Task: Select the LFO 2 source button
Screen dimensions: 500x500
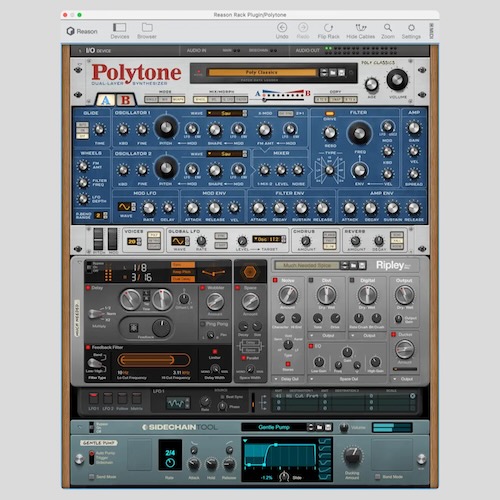Action: [108, 398]
